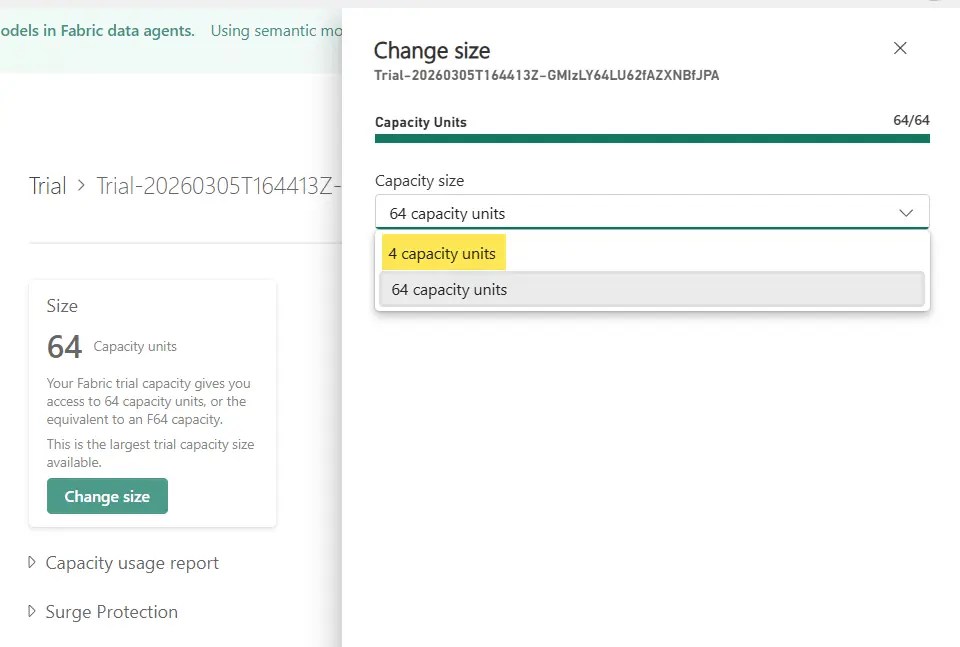Viewport: 960px width, 647px height.
Task: Click the Capacity Units progress bar
Action: click(652, 139)
